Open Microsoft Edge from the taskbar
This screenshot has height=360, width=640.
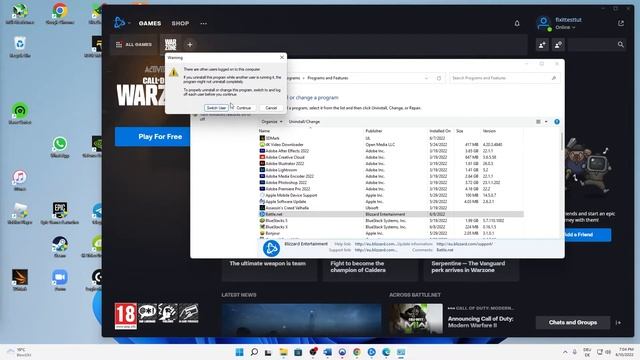coord(386,352)
